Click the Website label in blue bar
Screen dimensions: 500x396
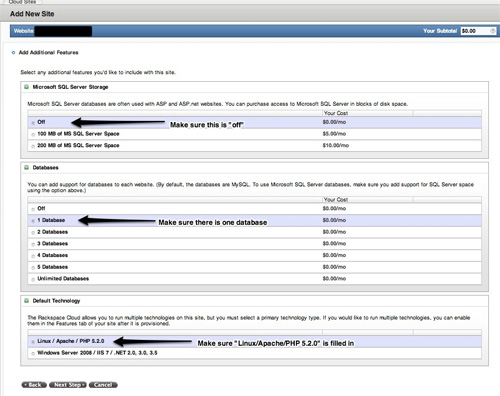(24, 31)
